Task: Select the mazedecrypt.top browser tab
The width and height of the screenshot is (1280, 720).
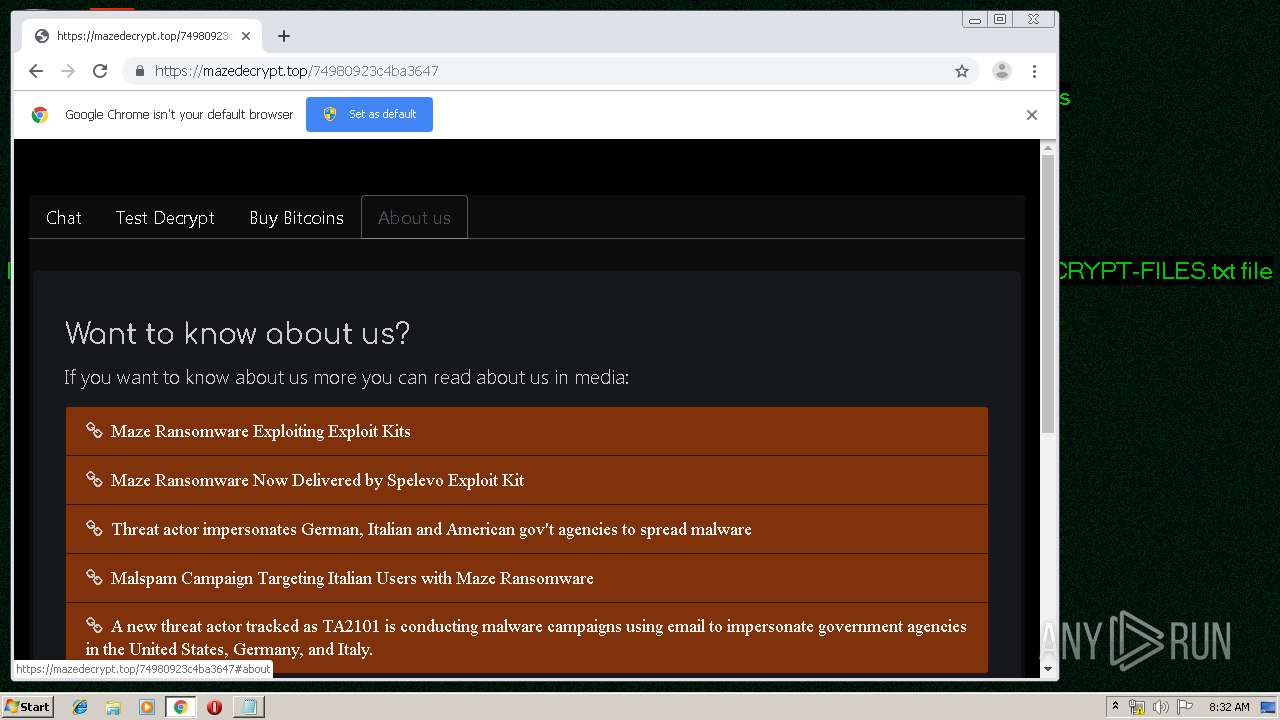Action: point(143,36)
